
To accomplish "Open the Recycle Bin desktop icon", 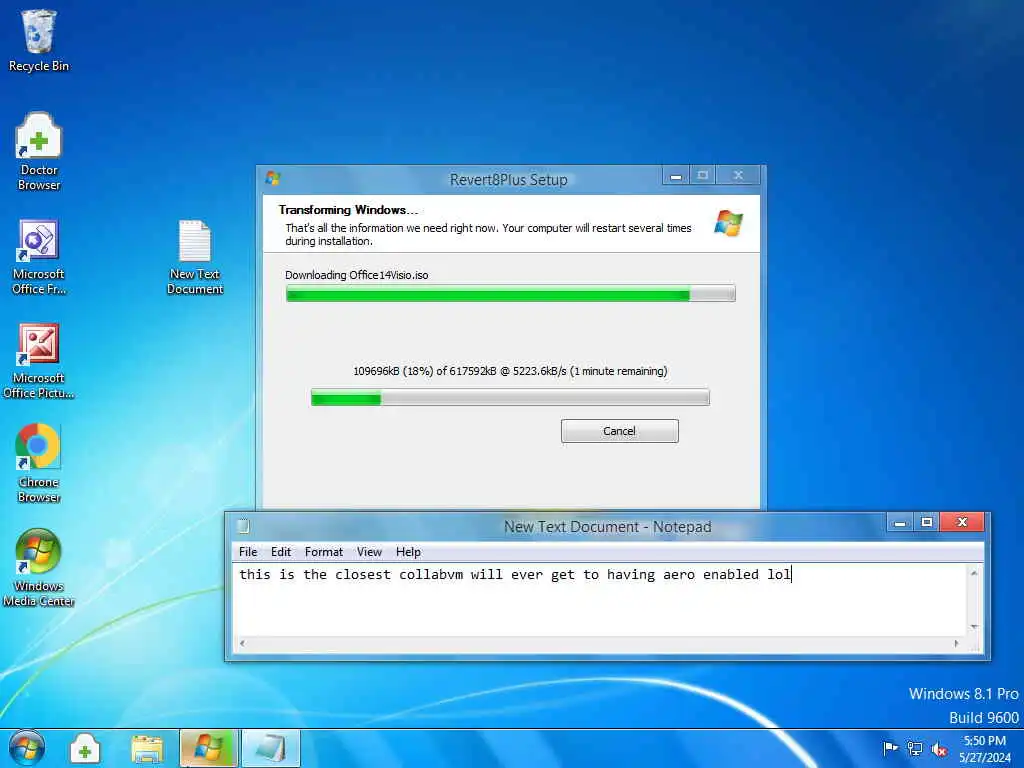I will pyautogui.click(x=39, y=40).
